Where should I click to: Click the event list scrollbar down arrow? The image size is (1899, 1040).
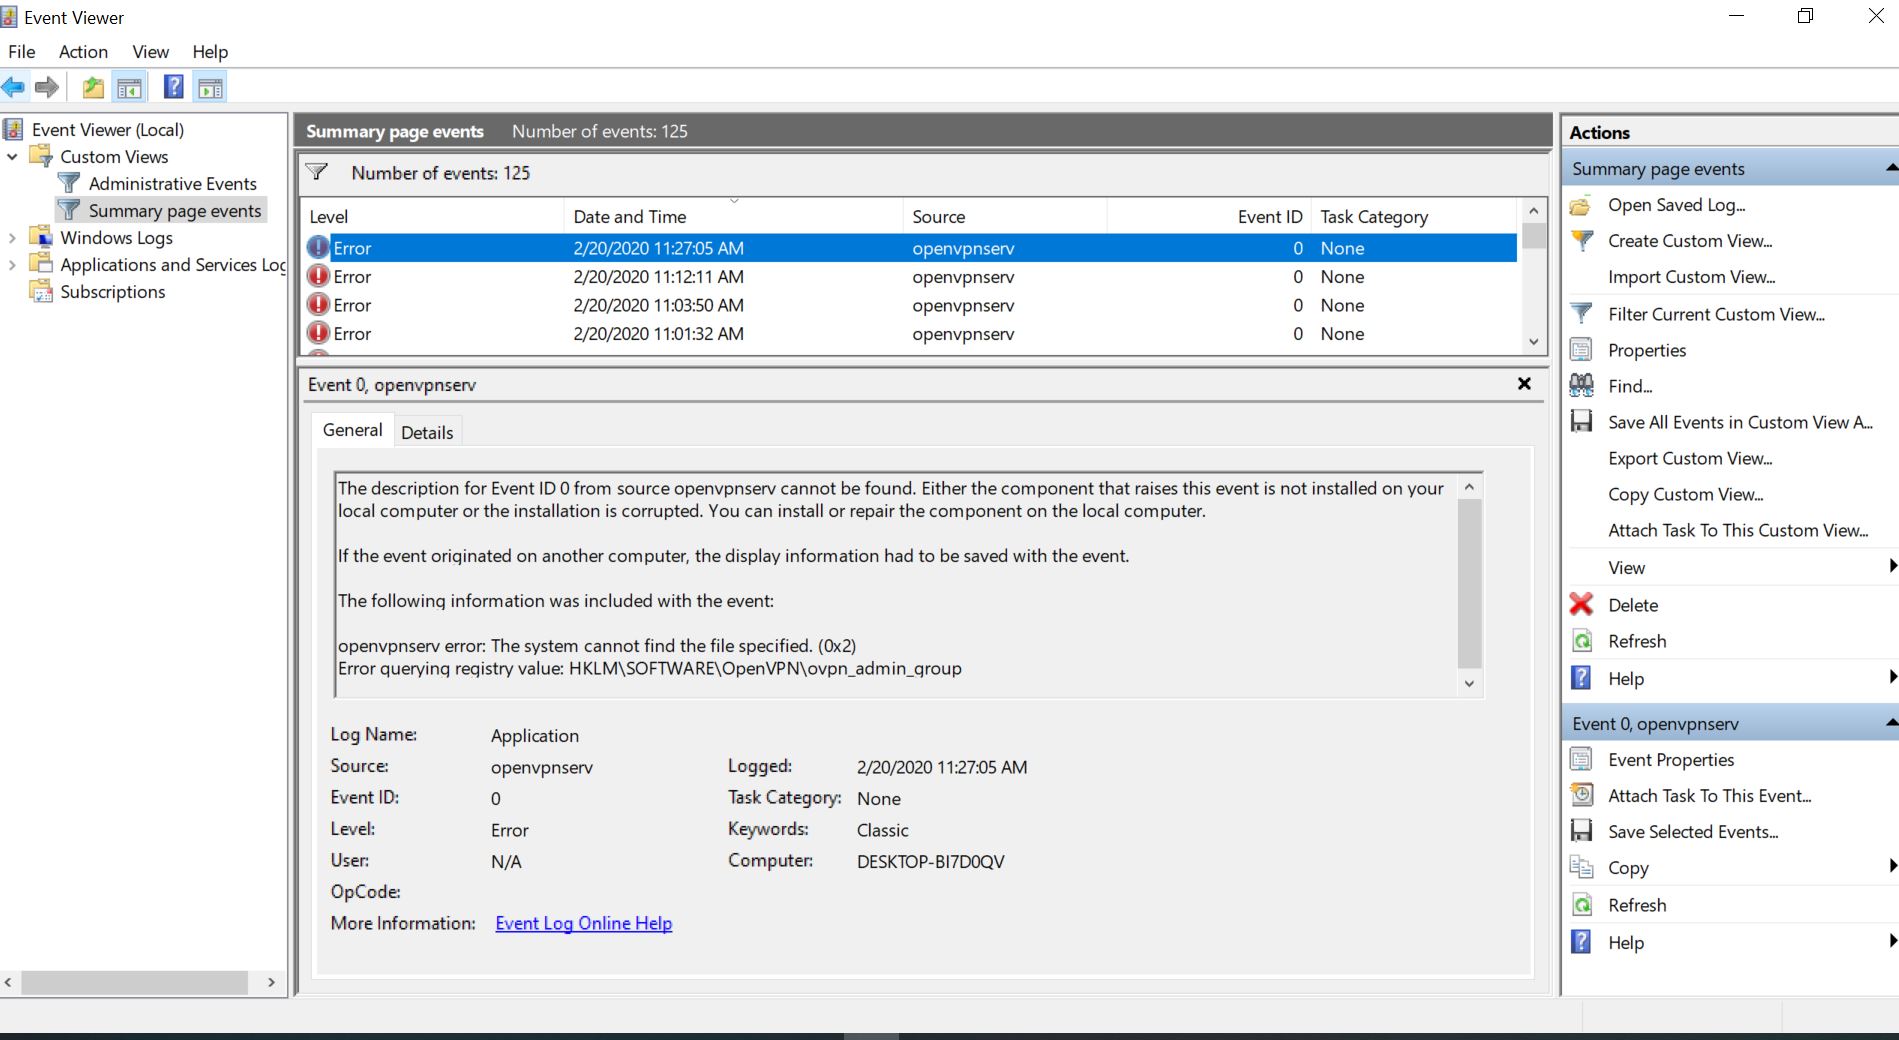click(x=1534, y=342)
